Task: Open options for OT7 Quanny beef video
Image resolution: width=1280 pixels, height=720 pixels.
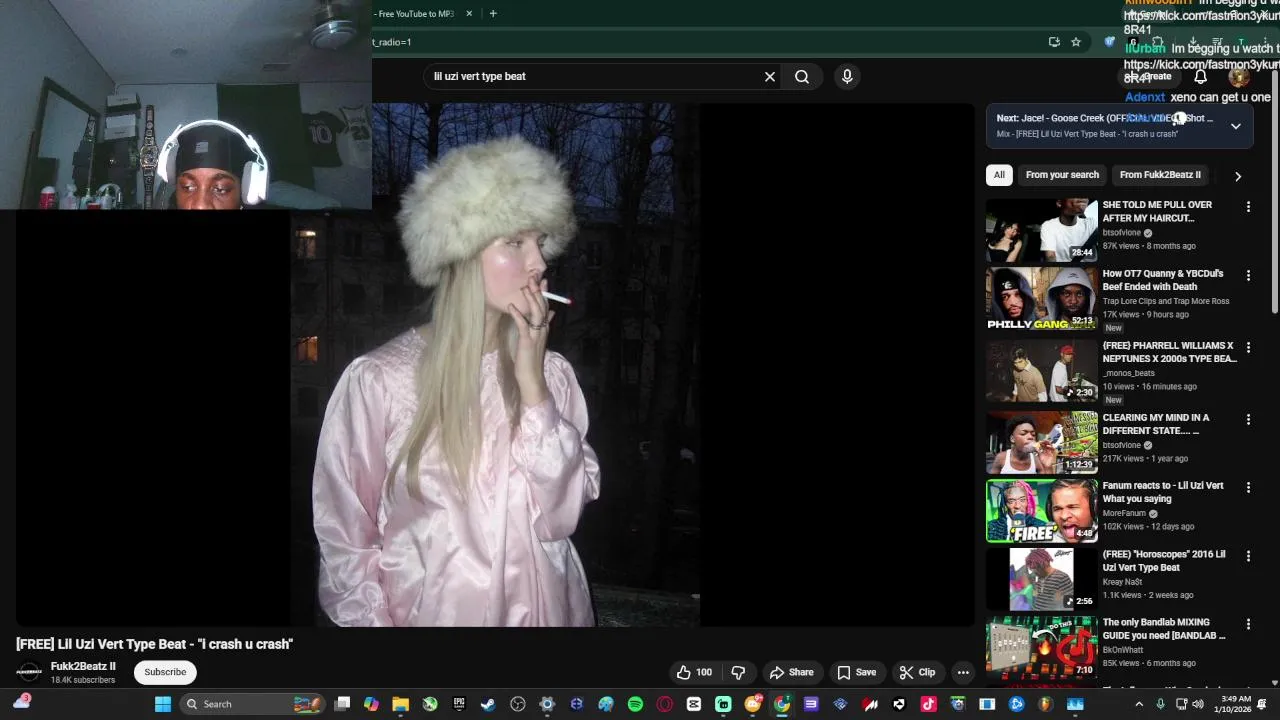Action: tap(1248, 275)
